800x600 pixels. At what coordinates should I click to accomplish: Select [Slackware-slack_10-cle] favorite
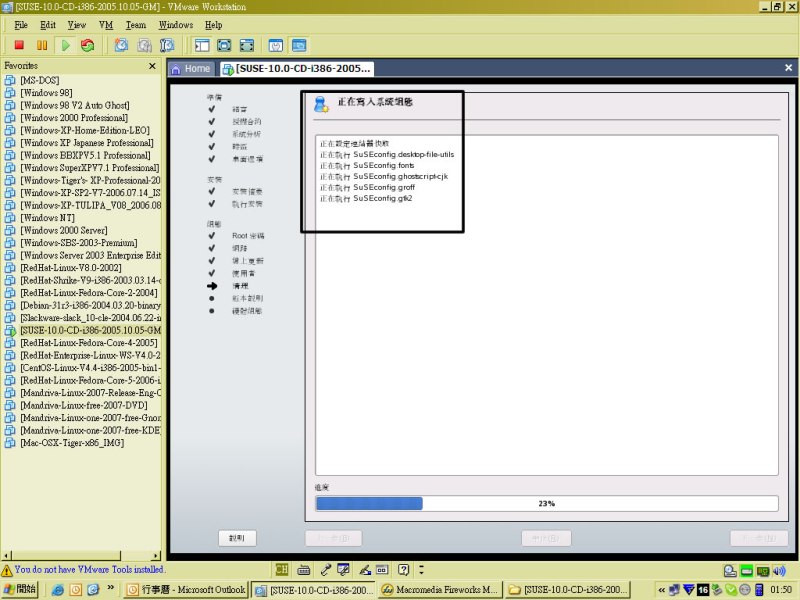90,318
